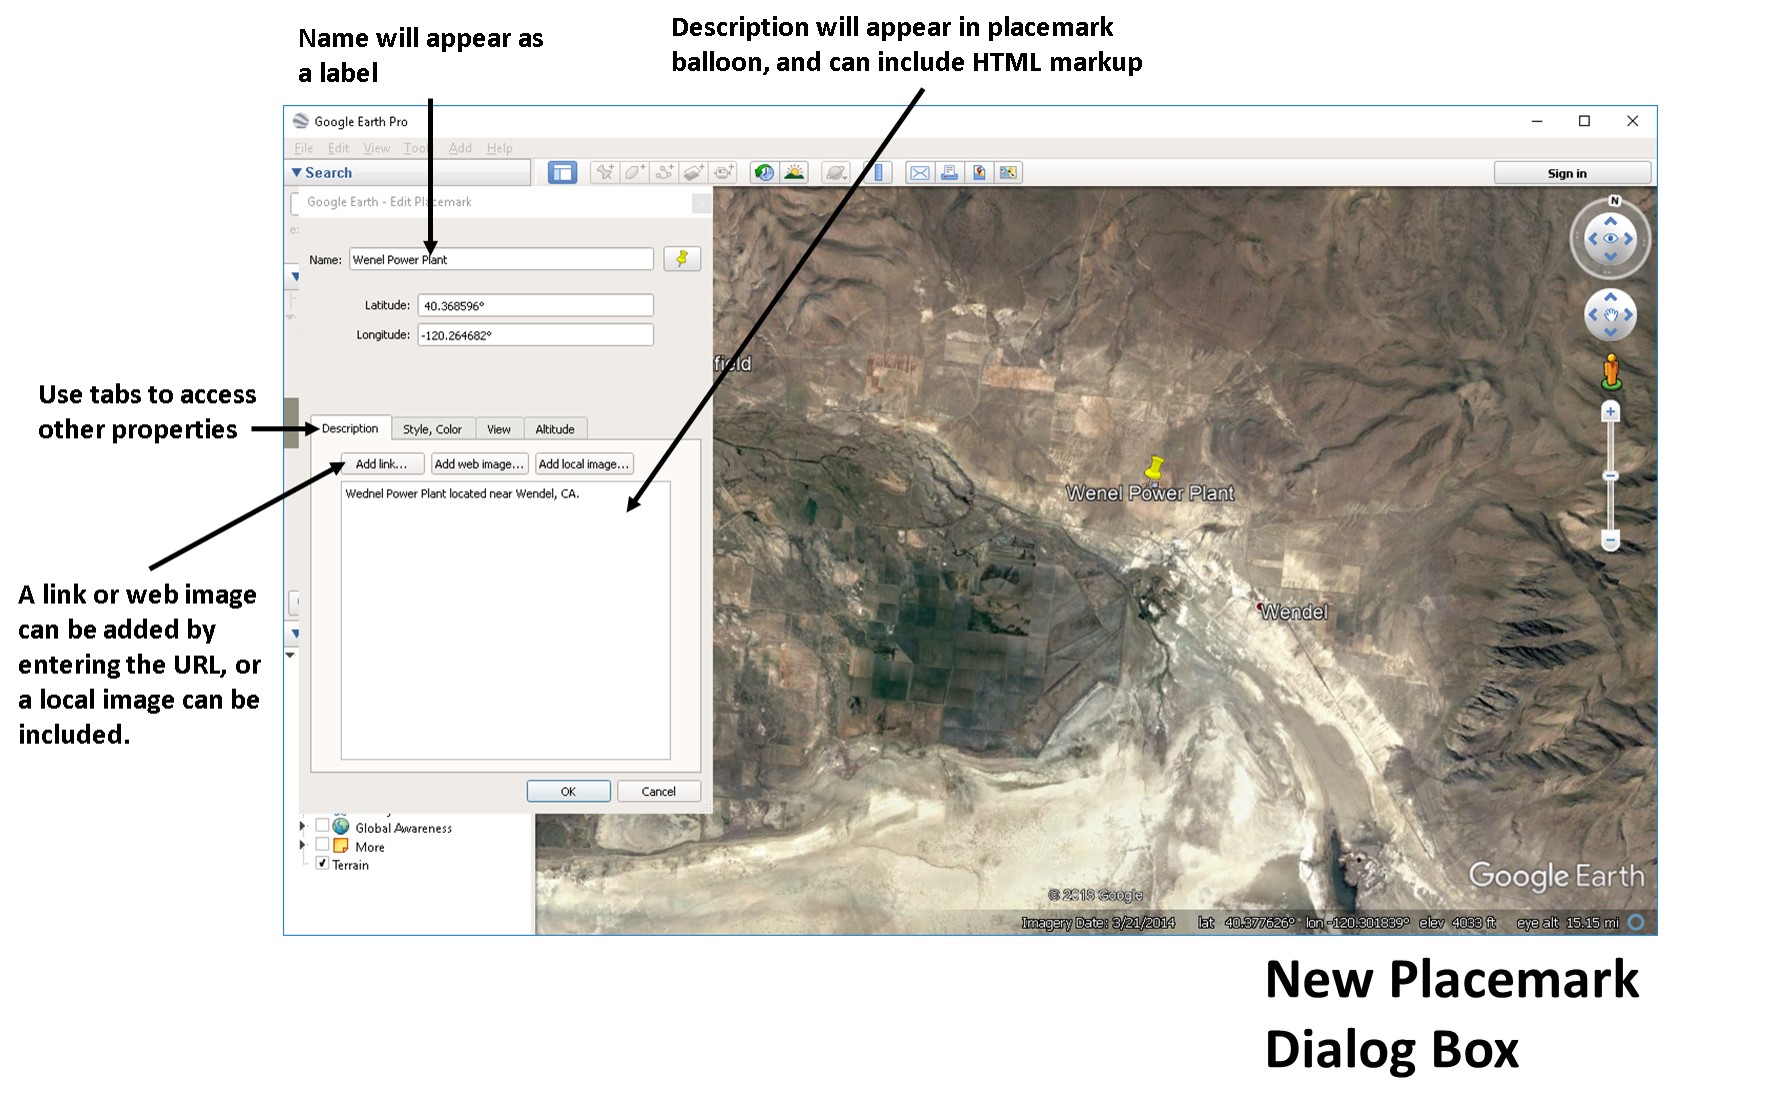Image resolution: width=1792 pixels, height=1119 pixels.
Task: Toggle the sidebar visibility toolbar button
Action: tap(562, 173)
